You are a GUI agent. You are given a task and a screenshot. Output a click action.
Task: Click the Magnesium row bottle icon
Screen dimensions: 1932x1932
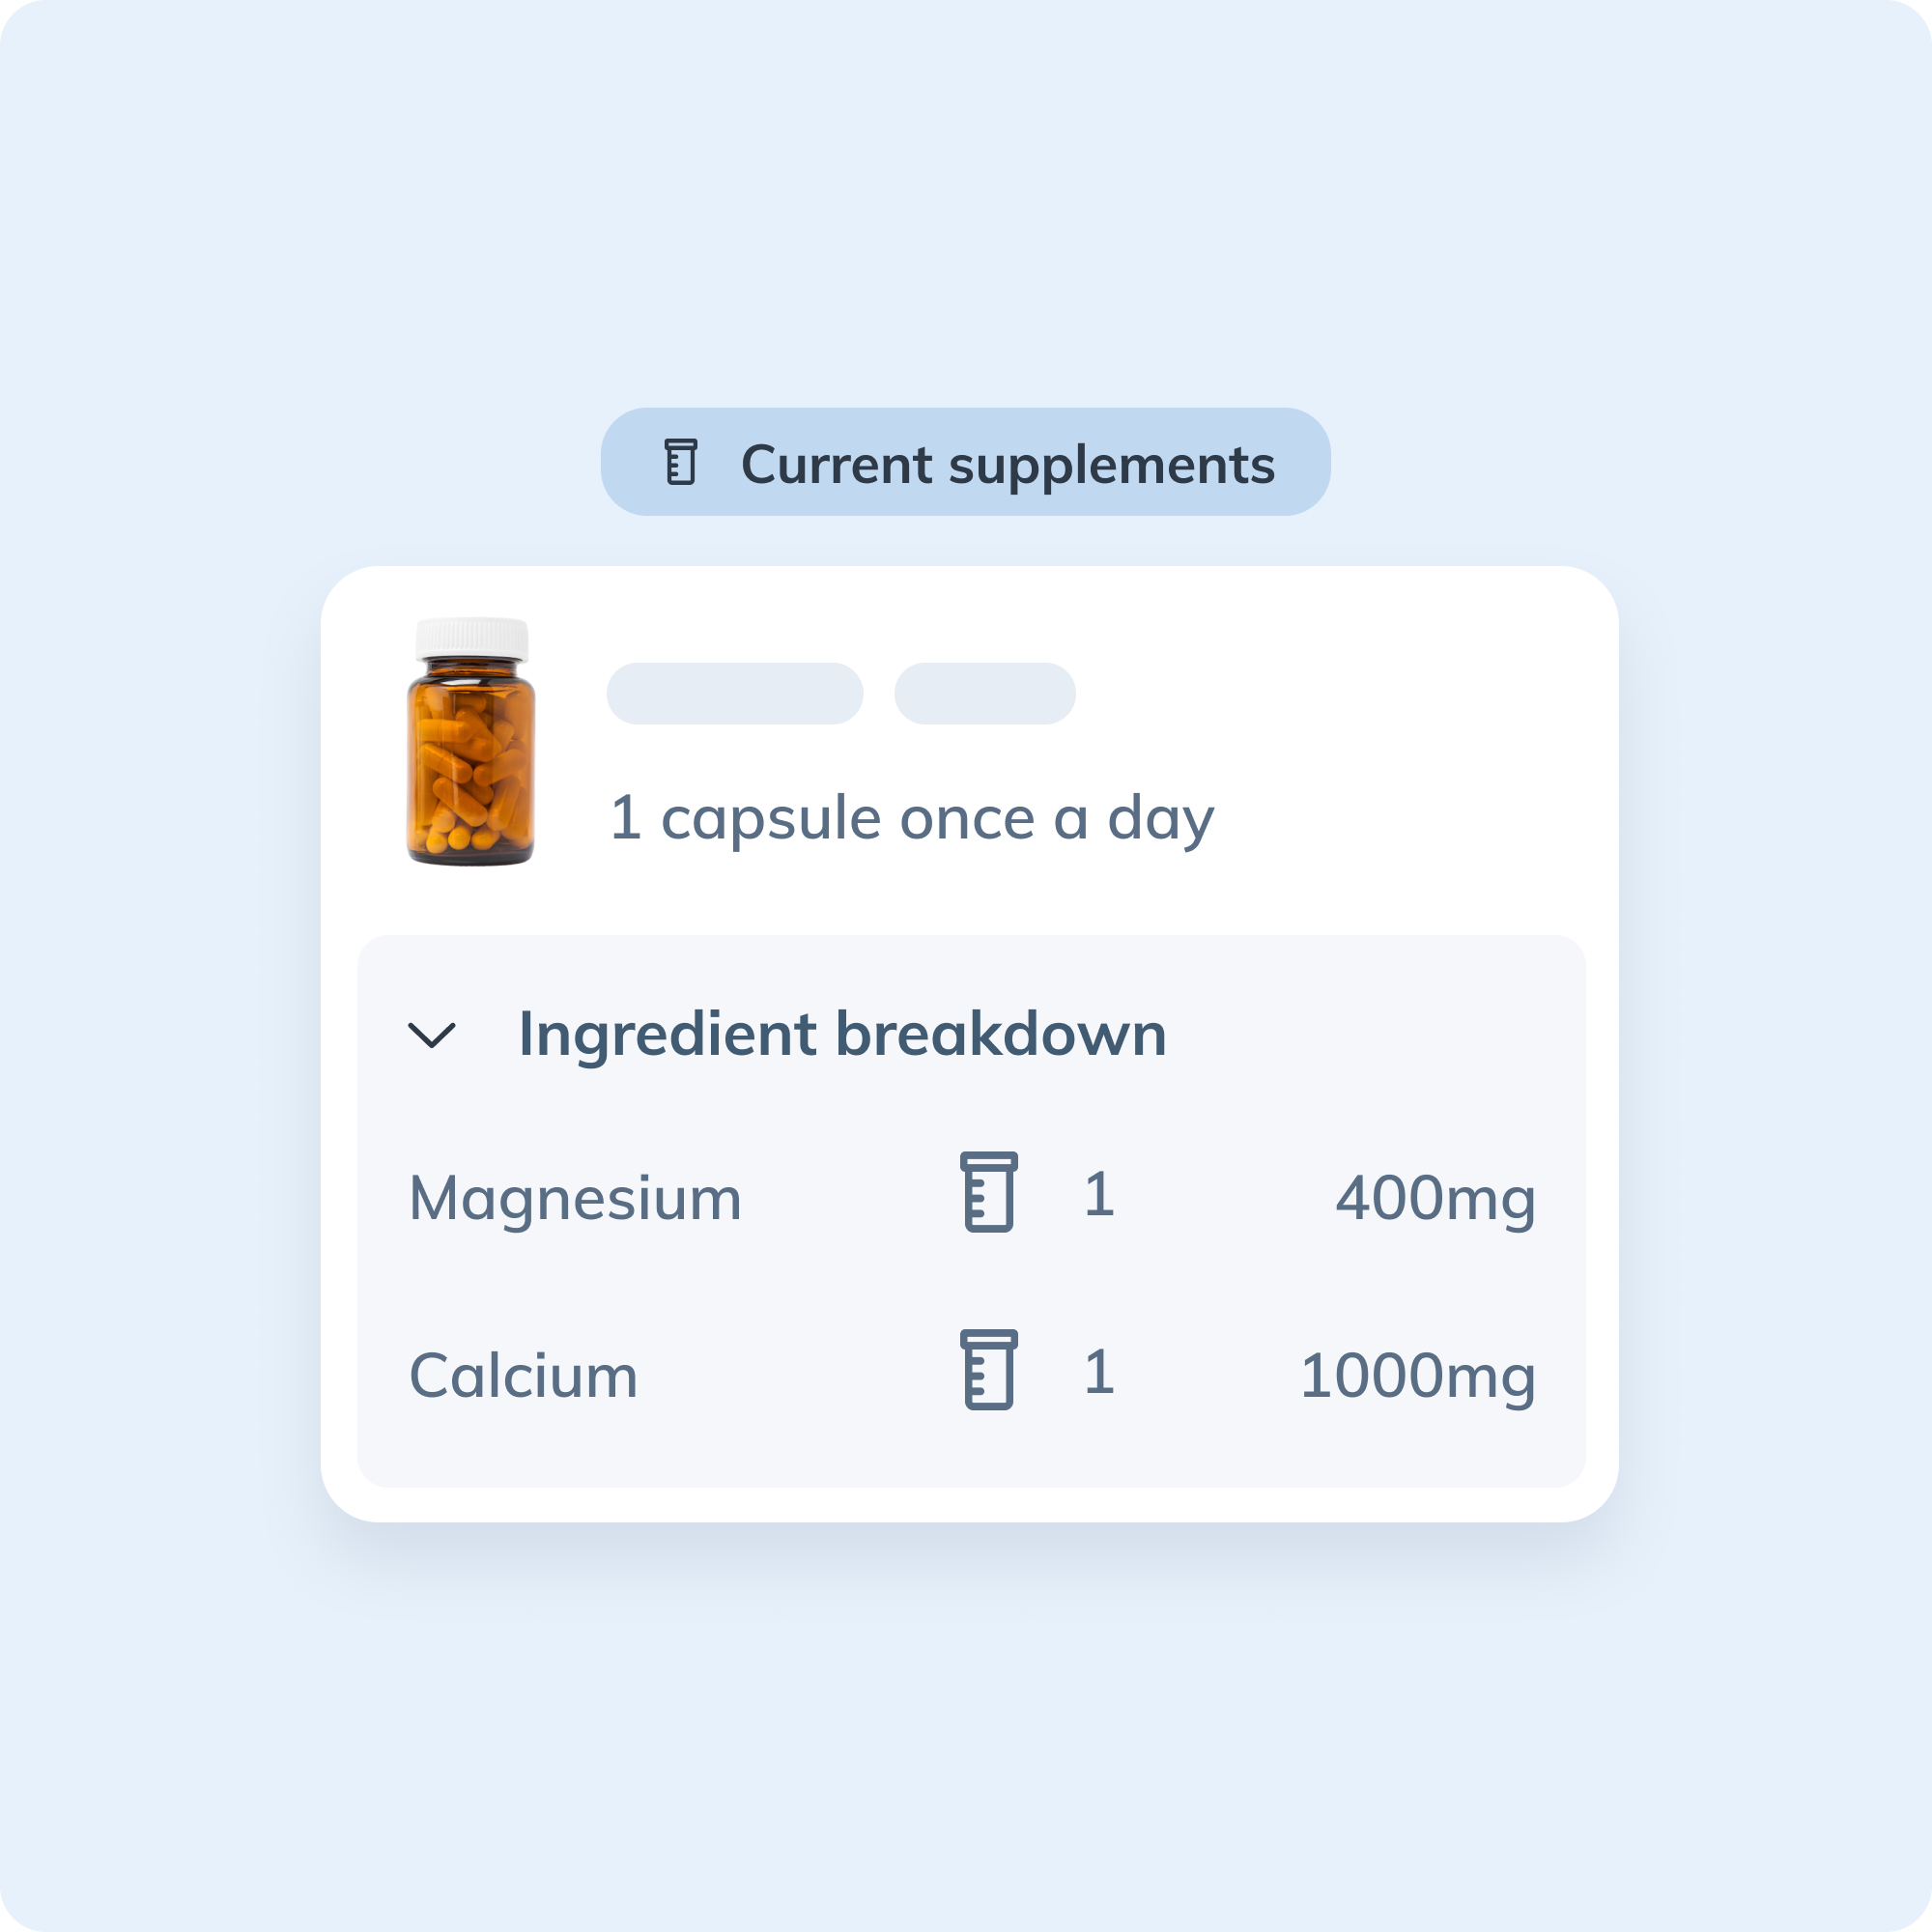click(989, 1192)
